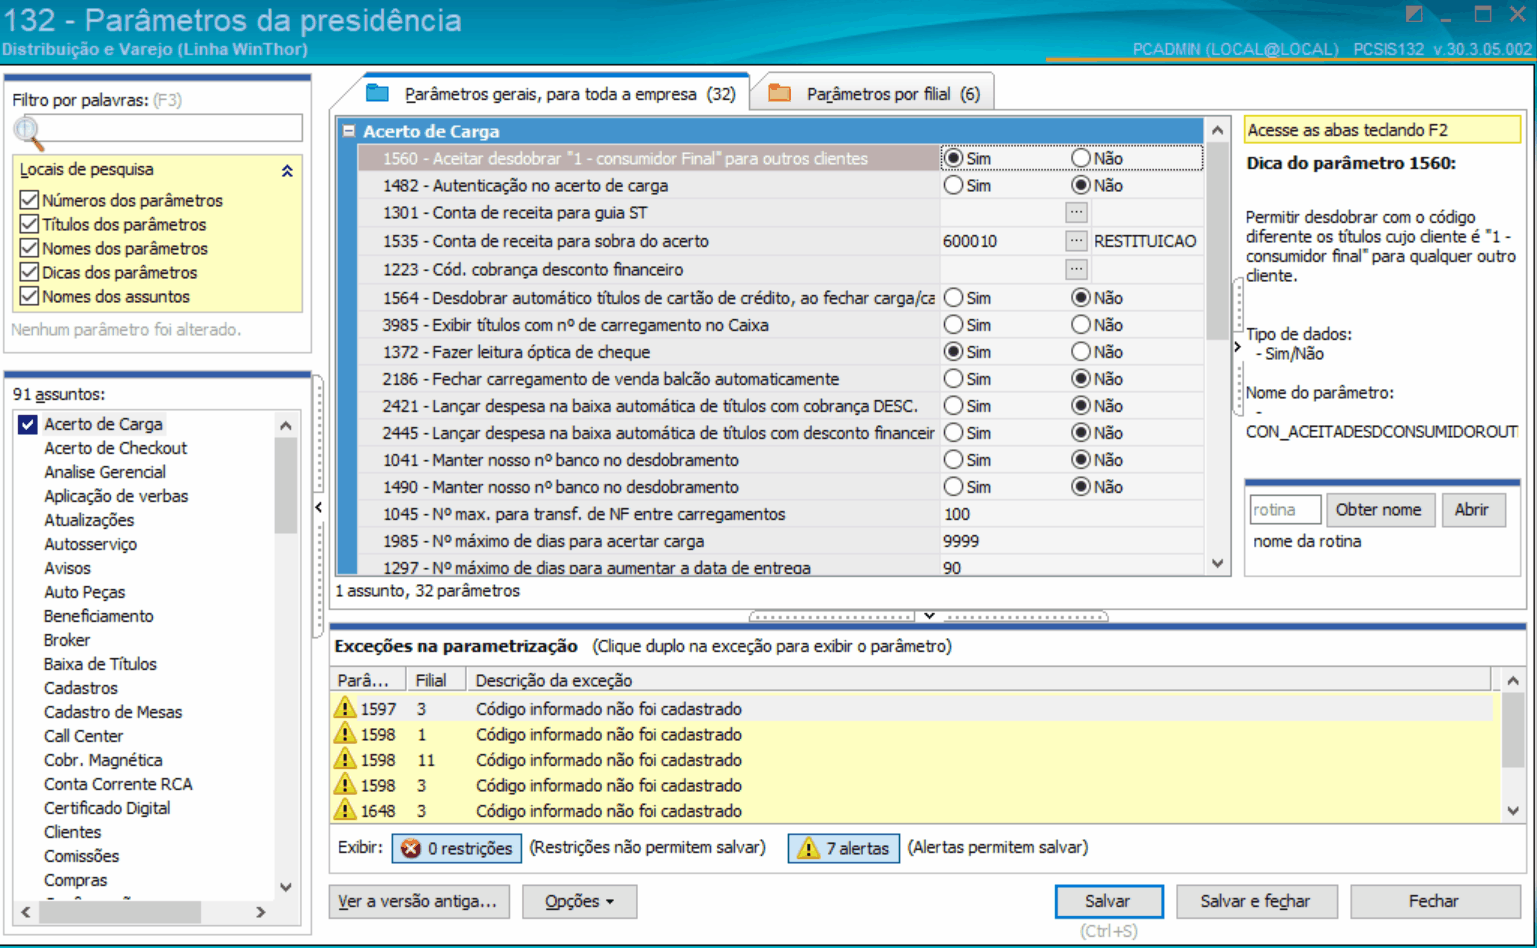Viewport: 1537px width, 948px height.
Task: Select Baixa de Títulos subject
Action: coord(100,664)
